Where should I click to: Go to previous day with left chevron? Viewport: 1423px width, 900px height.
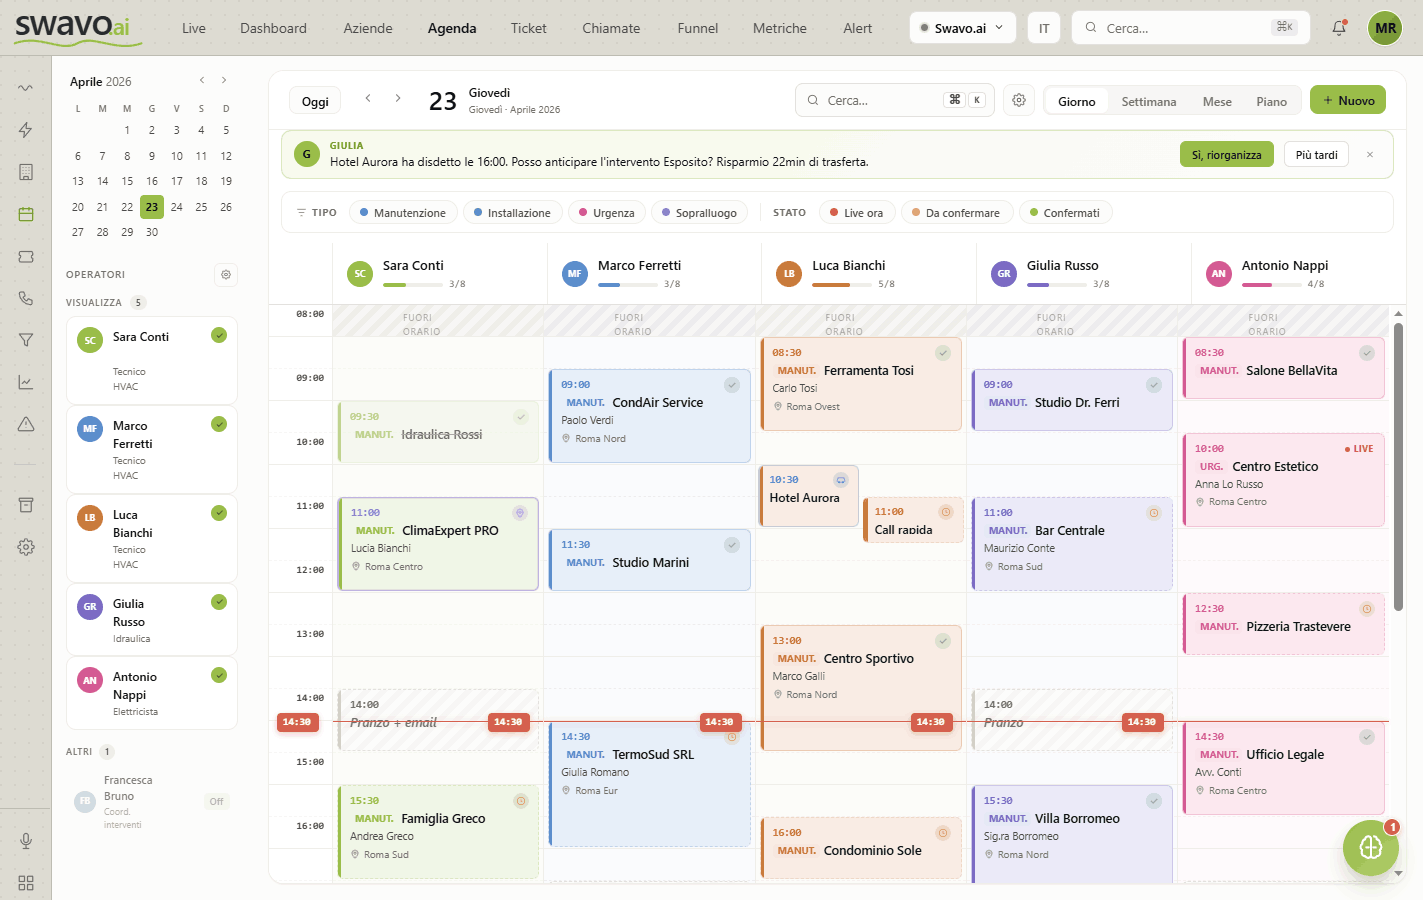[368, 98]
